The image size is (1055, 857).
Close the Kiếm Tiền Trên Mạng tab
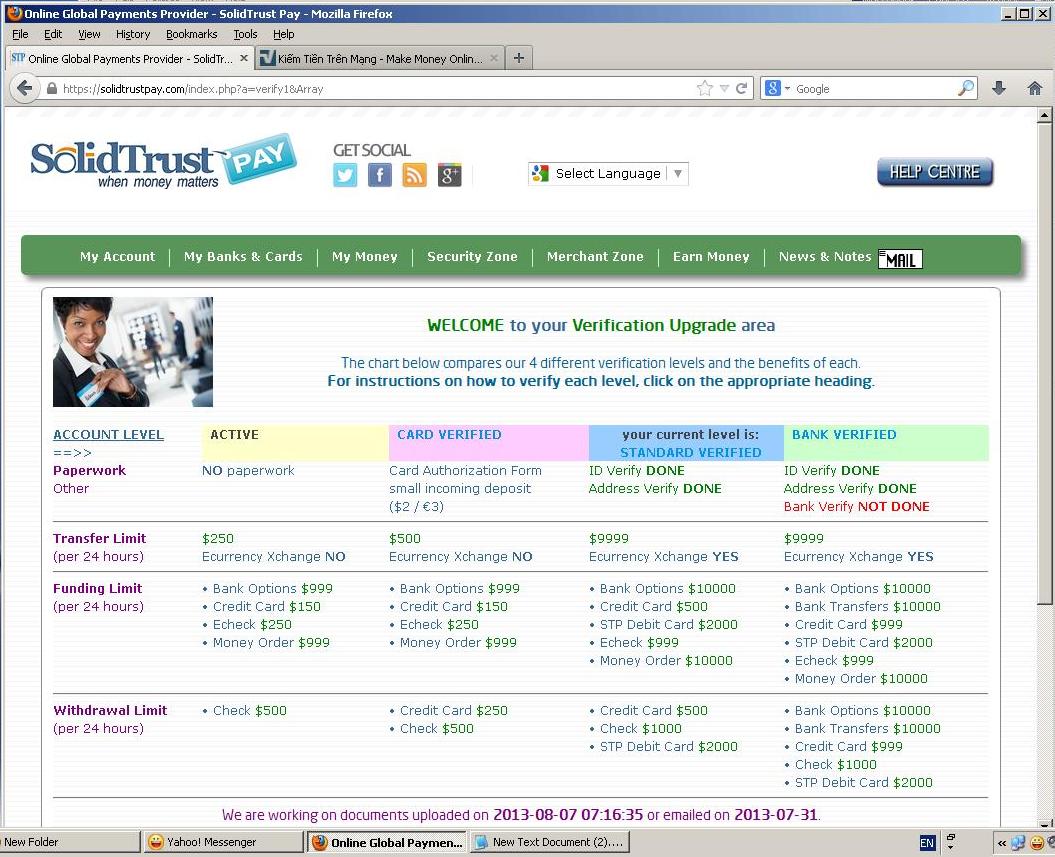point(494,59)
